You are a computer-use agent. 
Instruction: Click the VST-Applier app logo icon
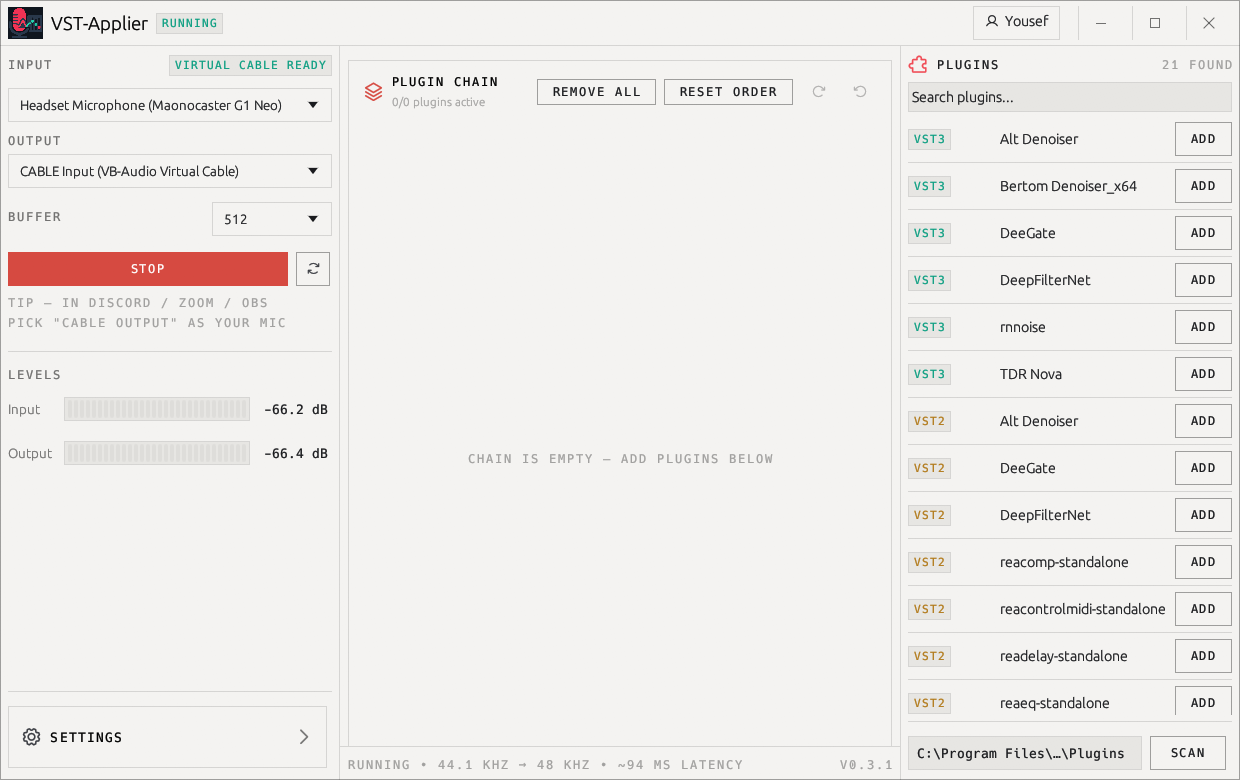click(25, 23)
